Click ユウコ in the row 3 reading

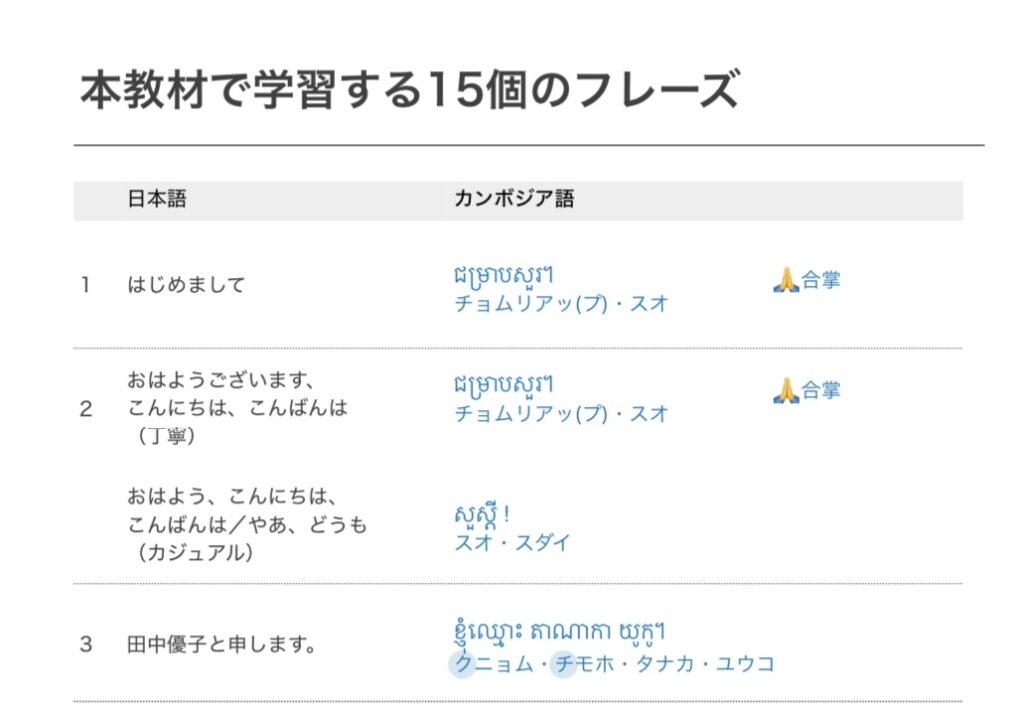745,664
